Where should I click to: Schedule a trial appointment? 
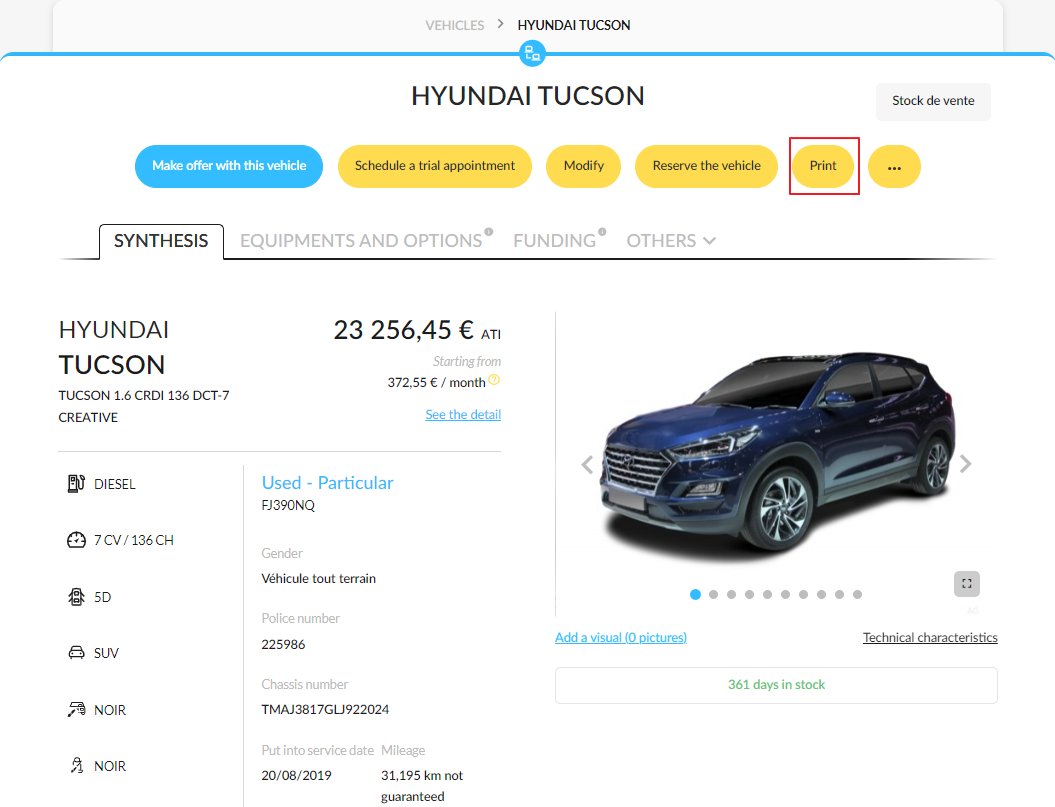click(435, 166)
